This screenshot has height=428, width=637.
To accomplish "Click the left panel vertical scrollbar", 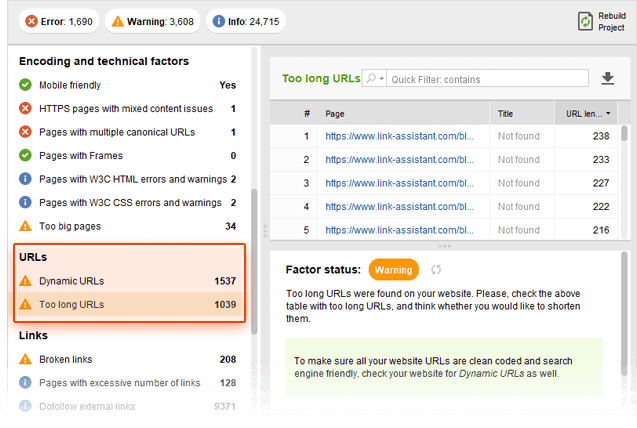I will (x=256, y=260).
